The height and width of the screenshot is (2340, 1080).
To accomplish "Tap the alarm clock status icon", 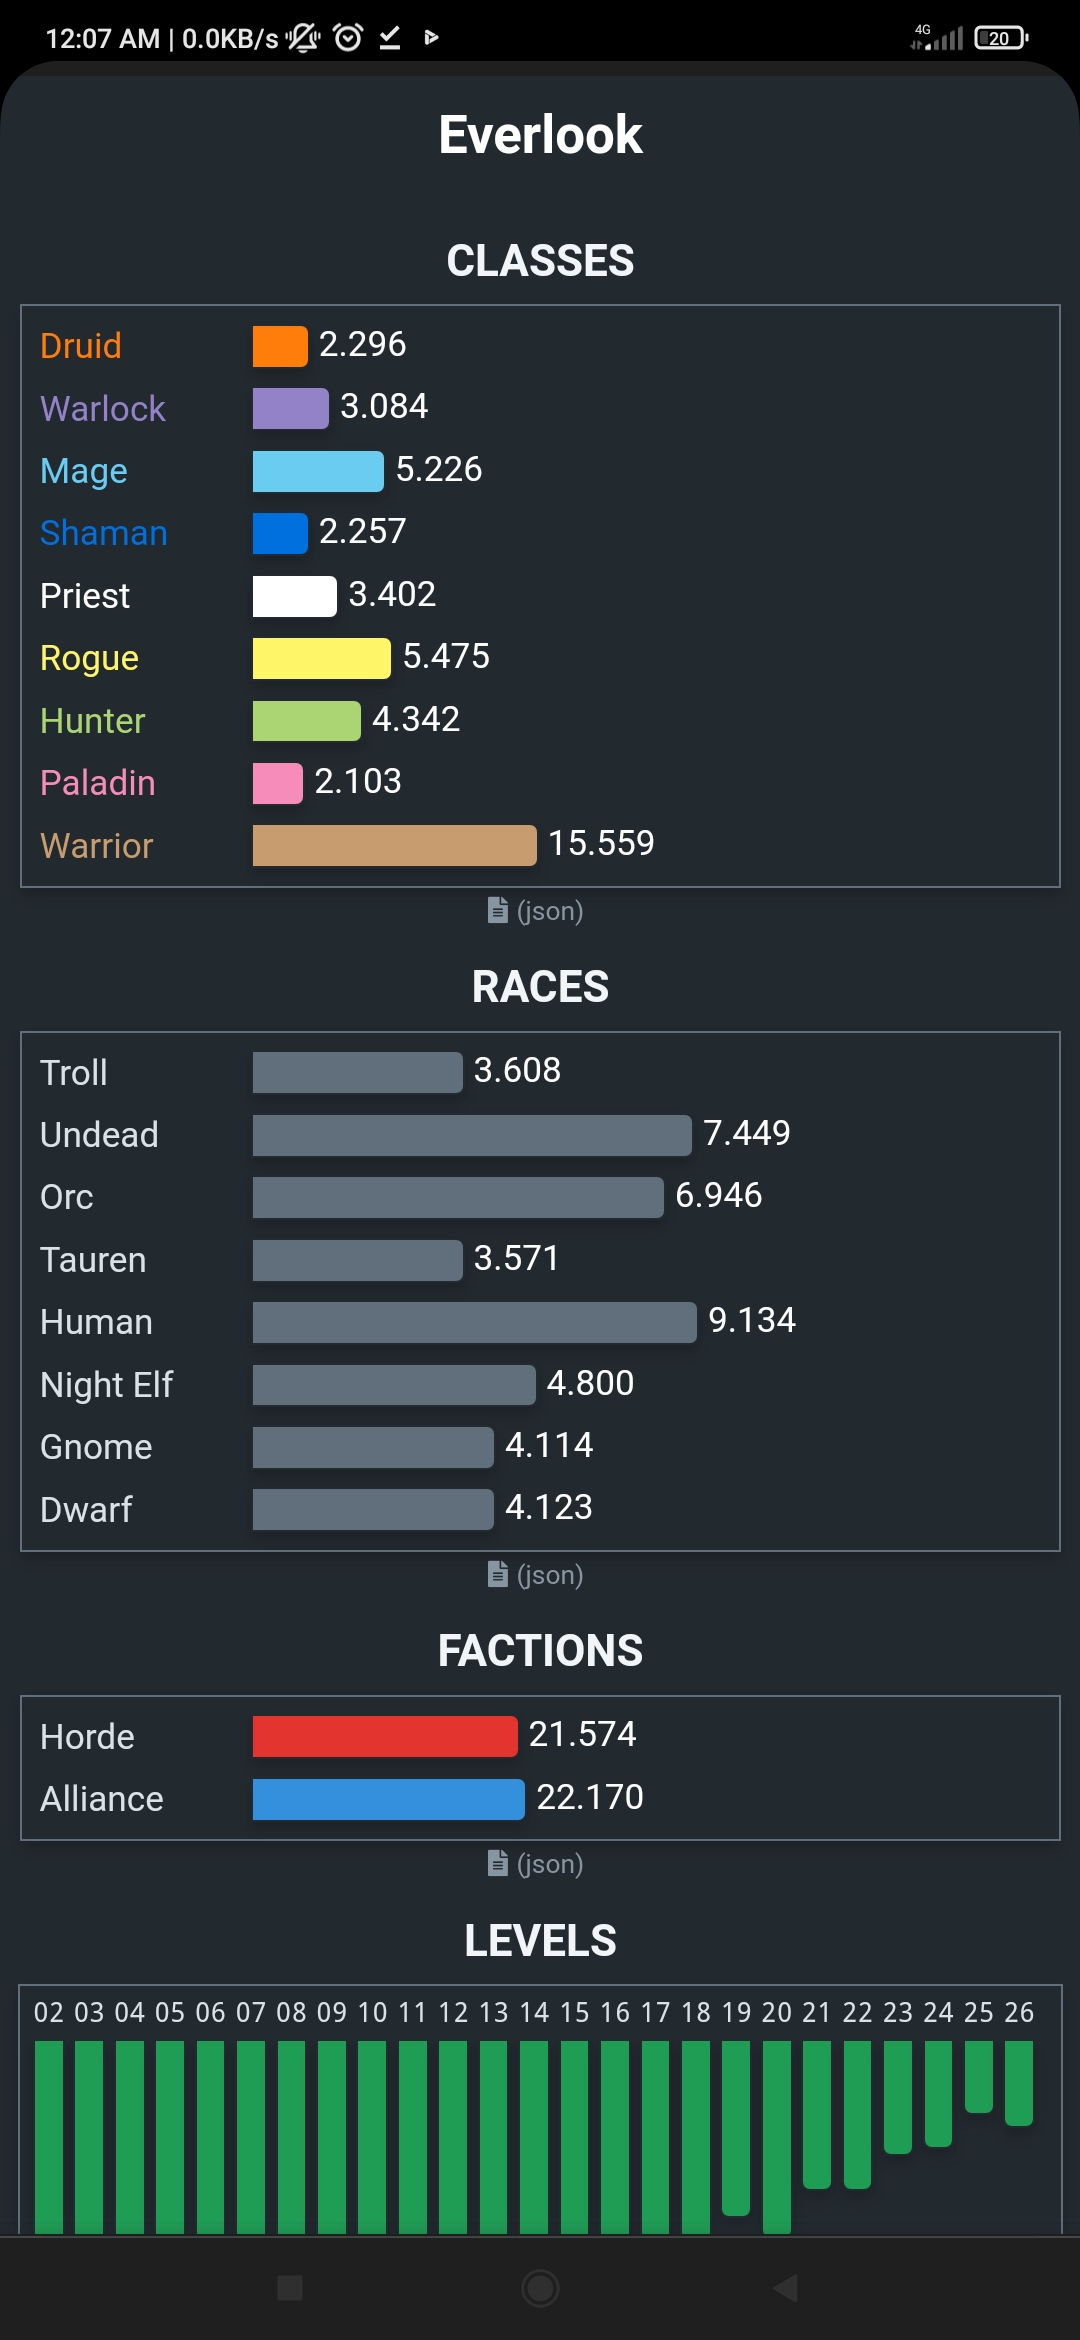I will [348, 38].
